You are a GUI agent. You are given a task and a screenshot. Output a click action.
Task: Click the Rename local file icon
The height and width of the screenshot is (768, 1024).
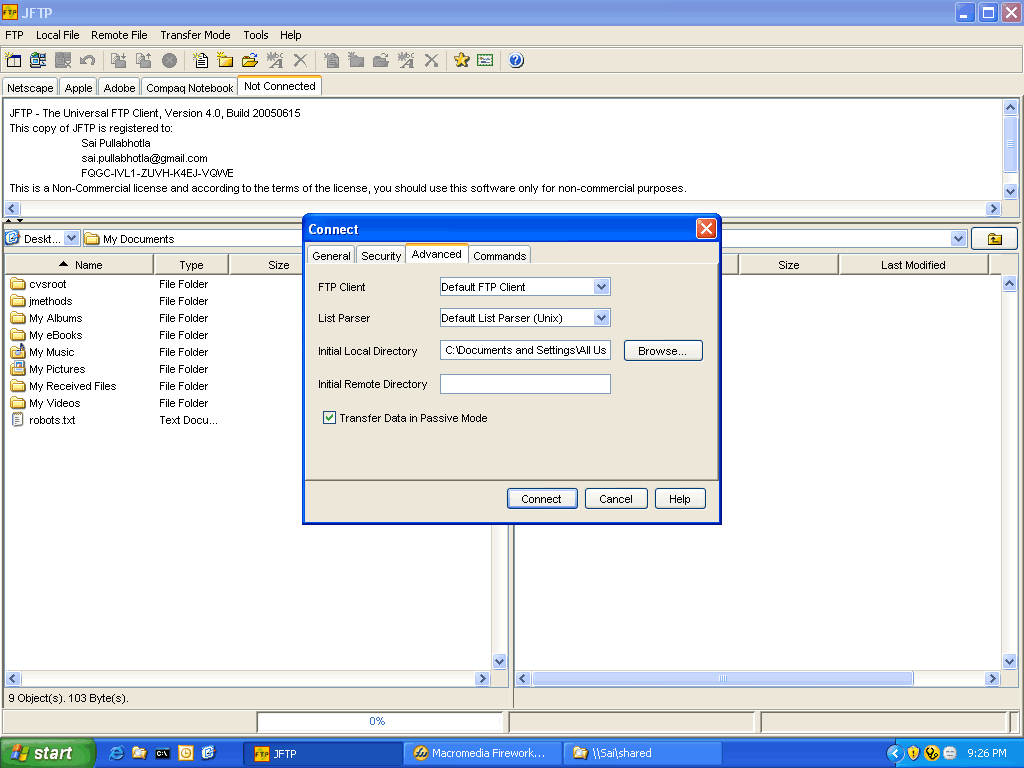pyautogui.click(x=275, y=61)
